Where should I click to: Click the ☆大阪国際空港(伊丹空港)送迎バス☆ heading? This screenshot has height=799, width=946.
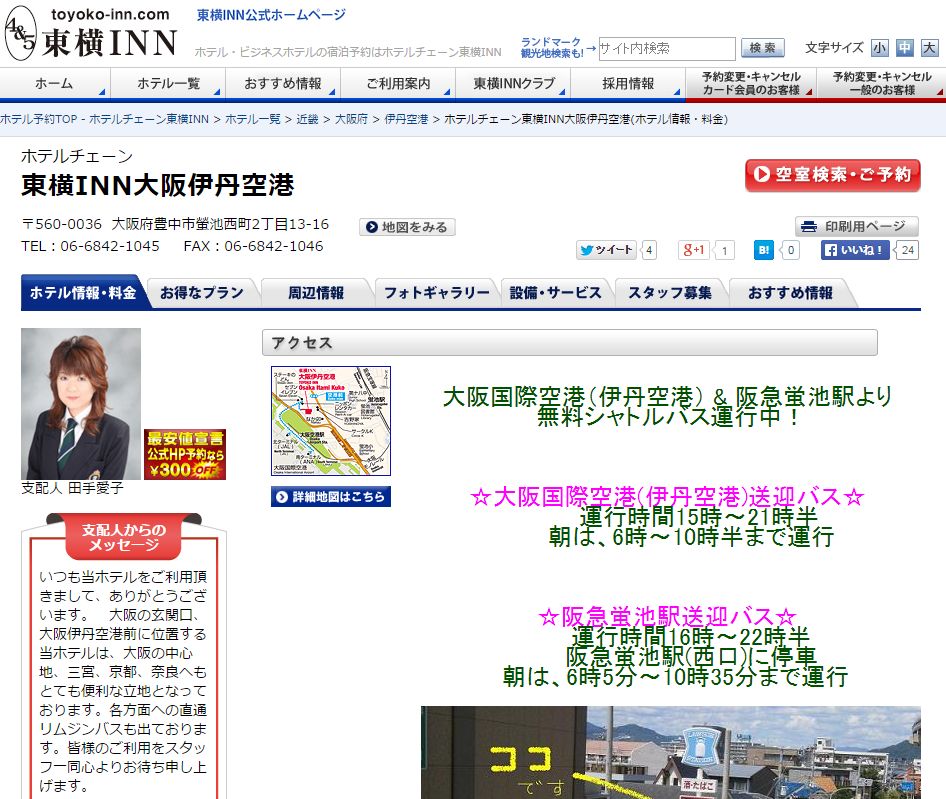tap(667, 497)
